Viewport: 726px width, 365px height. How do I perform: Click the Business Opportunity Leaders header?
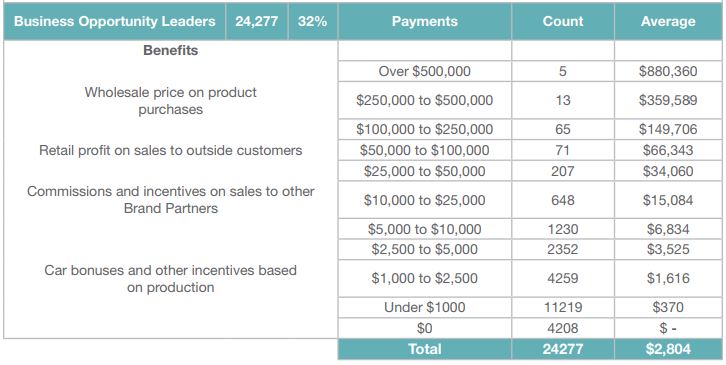pyautogui.click(x=114, y=21)
